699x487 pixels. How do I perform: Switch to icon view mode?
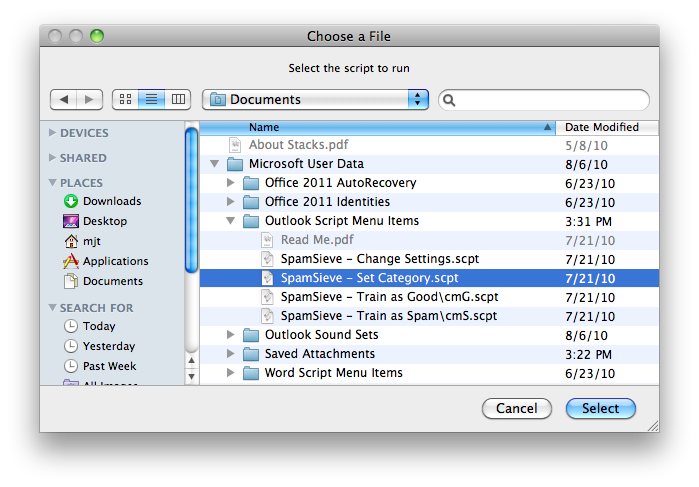(x=125, y=99)
